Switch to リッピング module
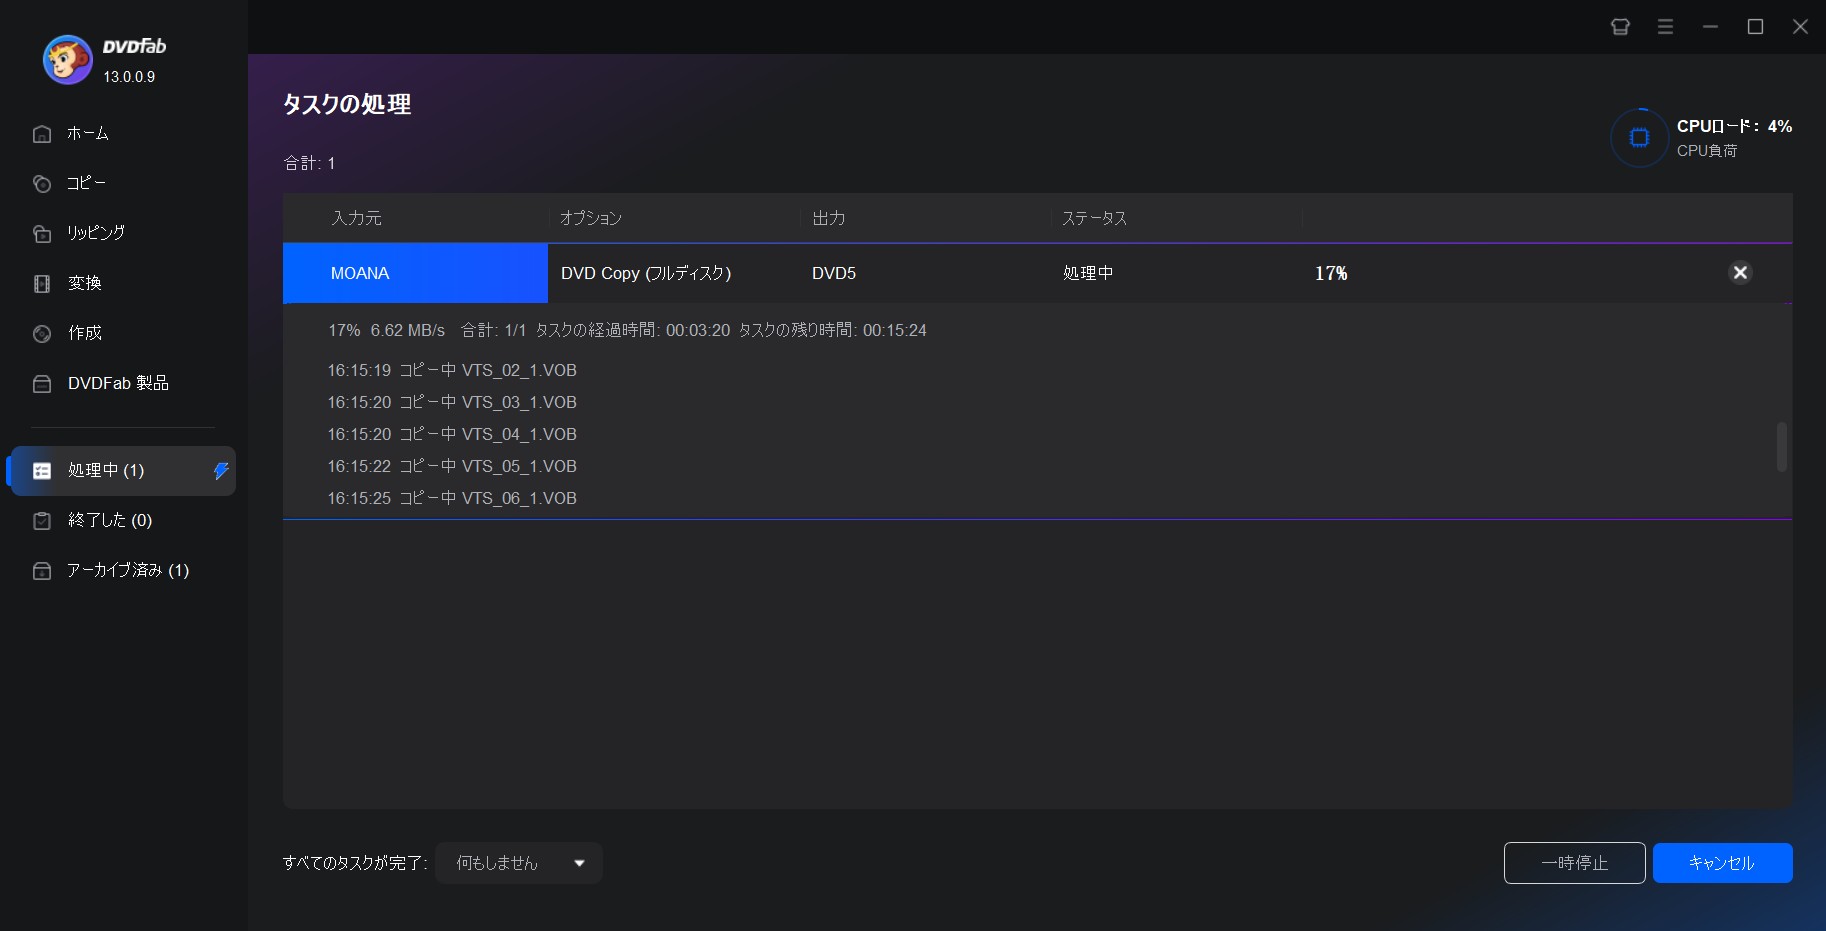This screenshot has width=1826, height=931. [x=96, y=233]
